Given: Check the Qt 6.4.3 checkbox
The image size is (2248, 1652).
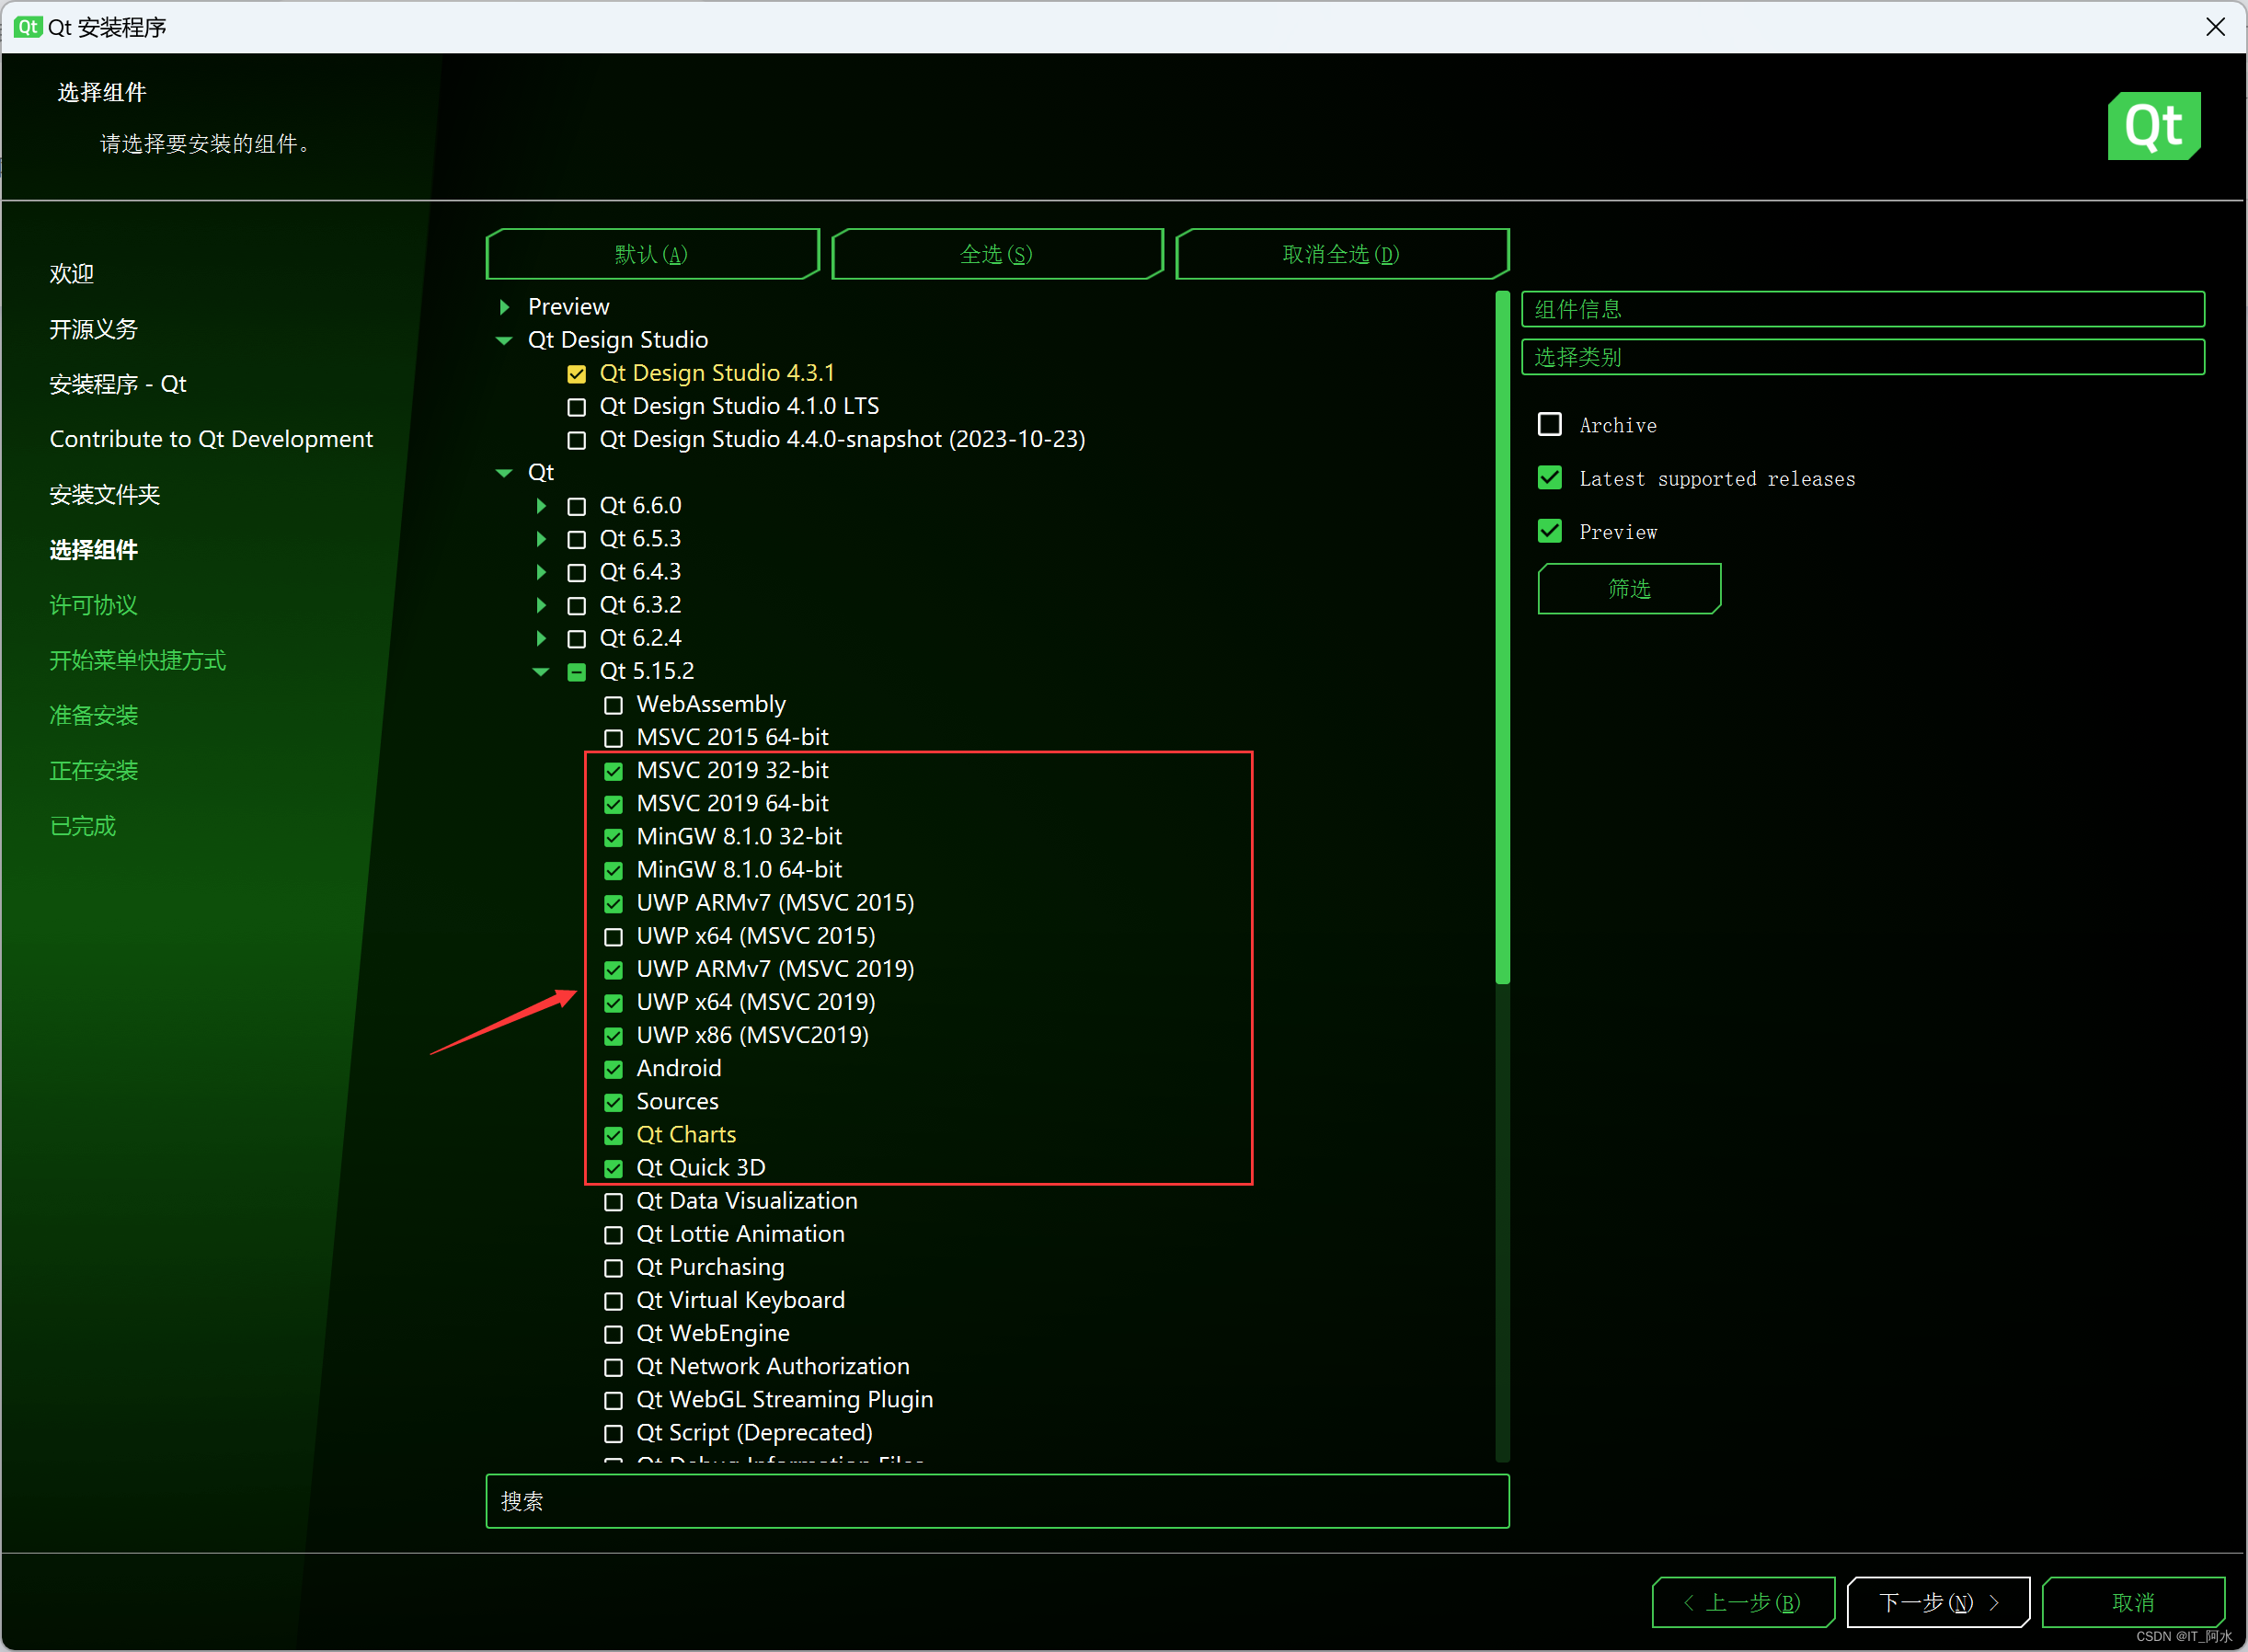Looking at the screenshot, I should tap(576, 572).
